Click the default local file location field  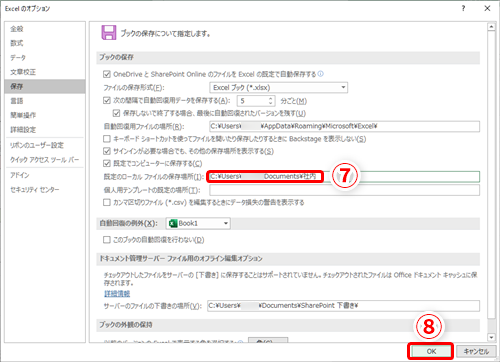(345, 176)
